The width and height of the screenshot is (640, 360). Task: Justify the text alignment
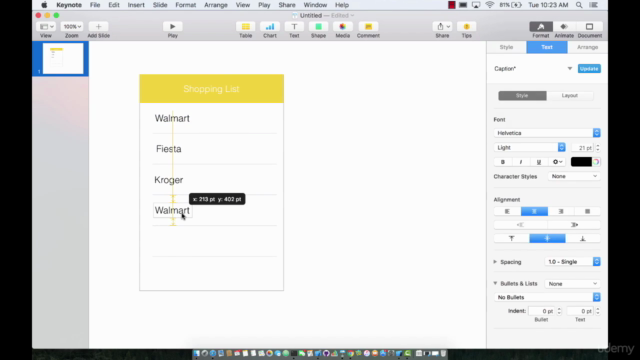click(587, 211)
